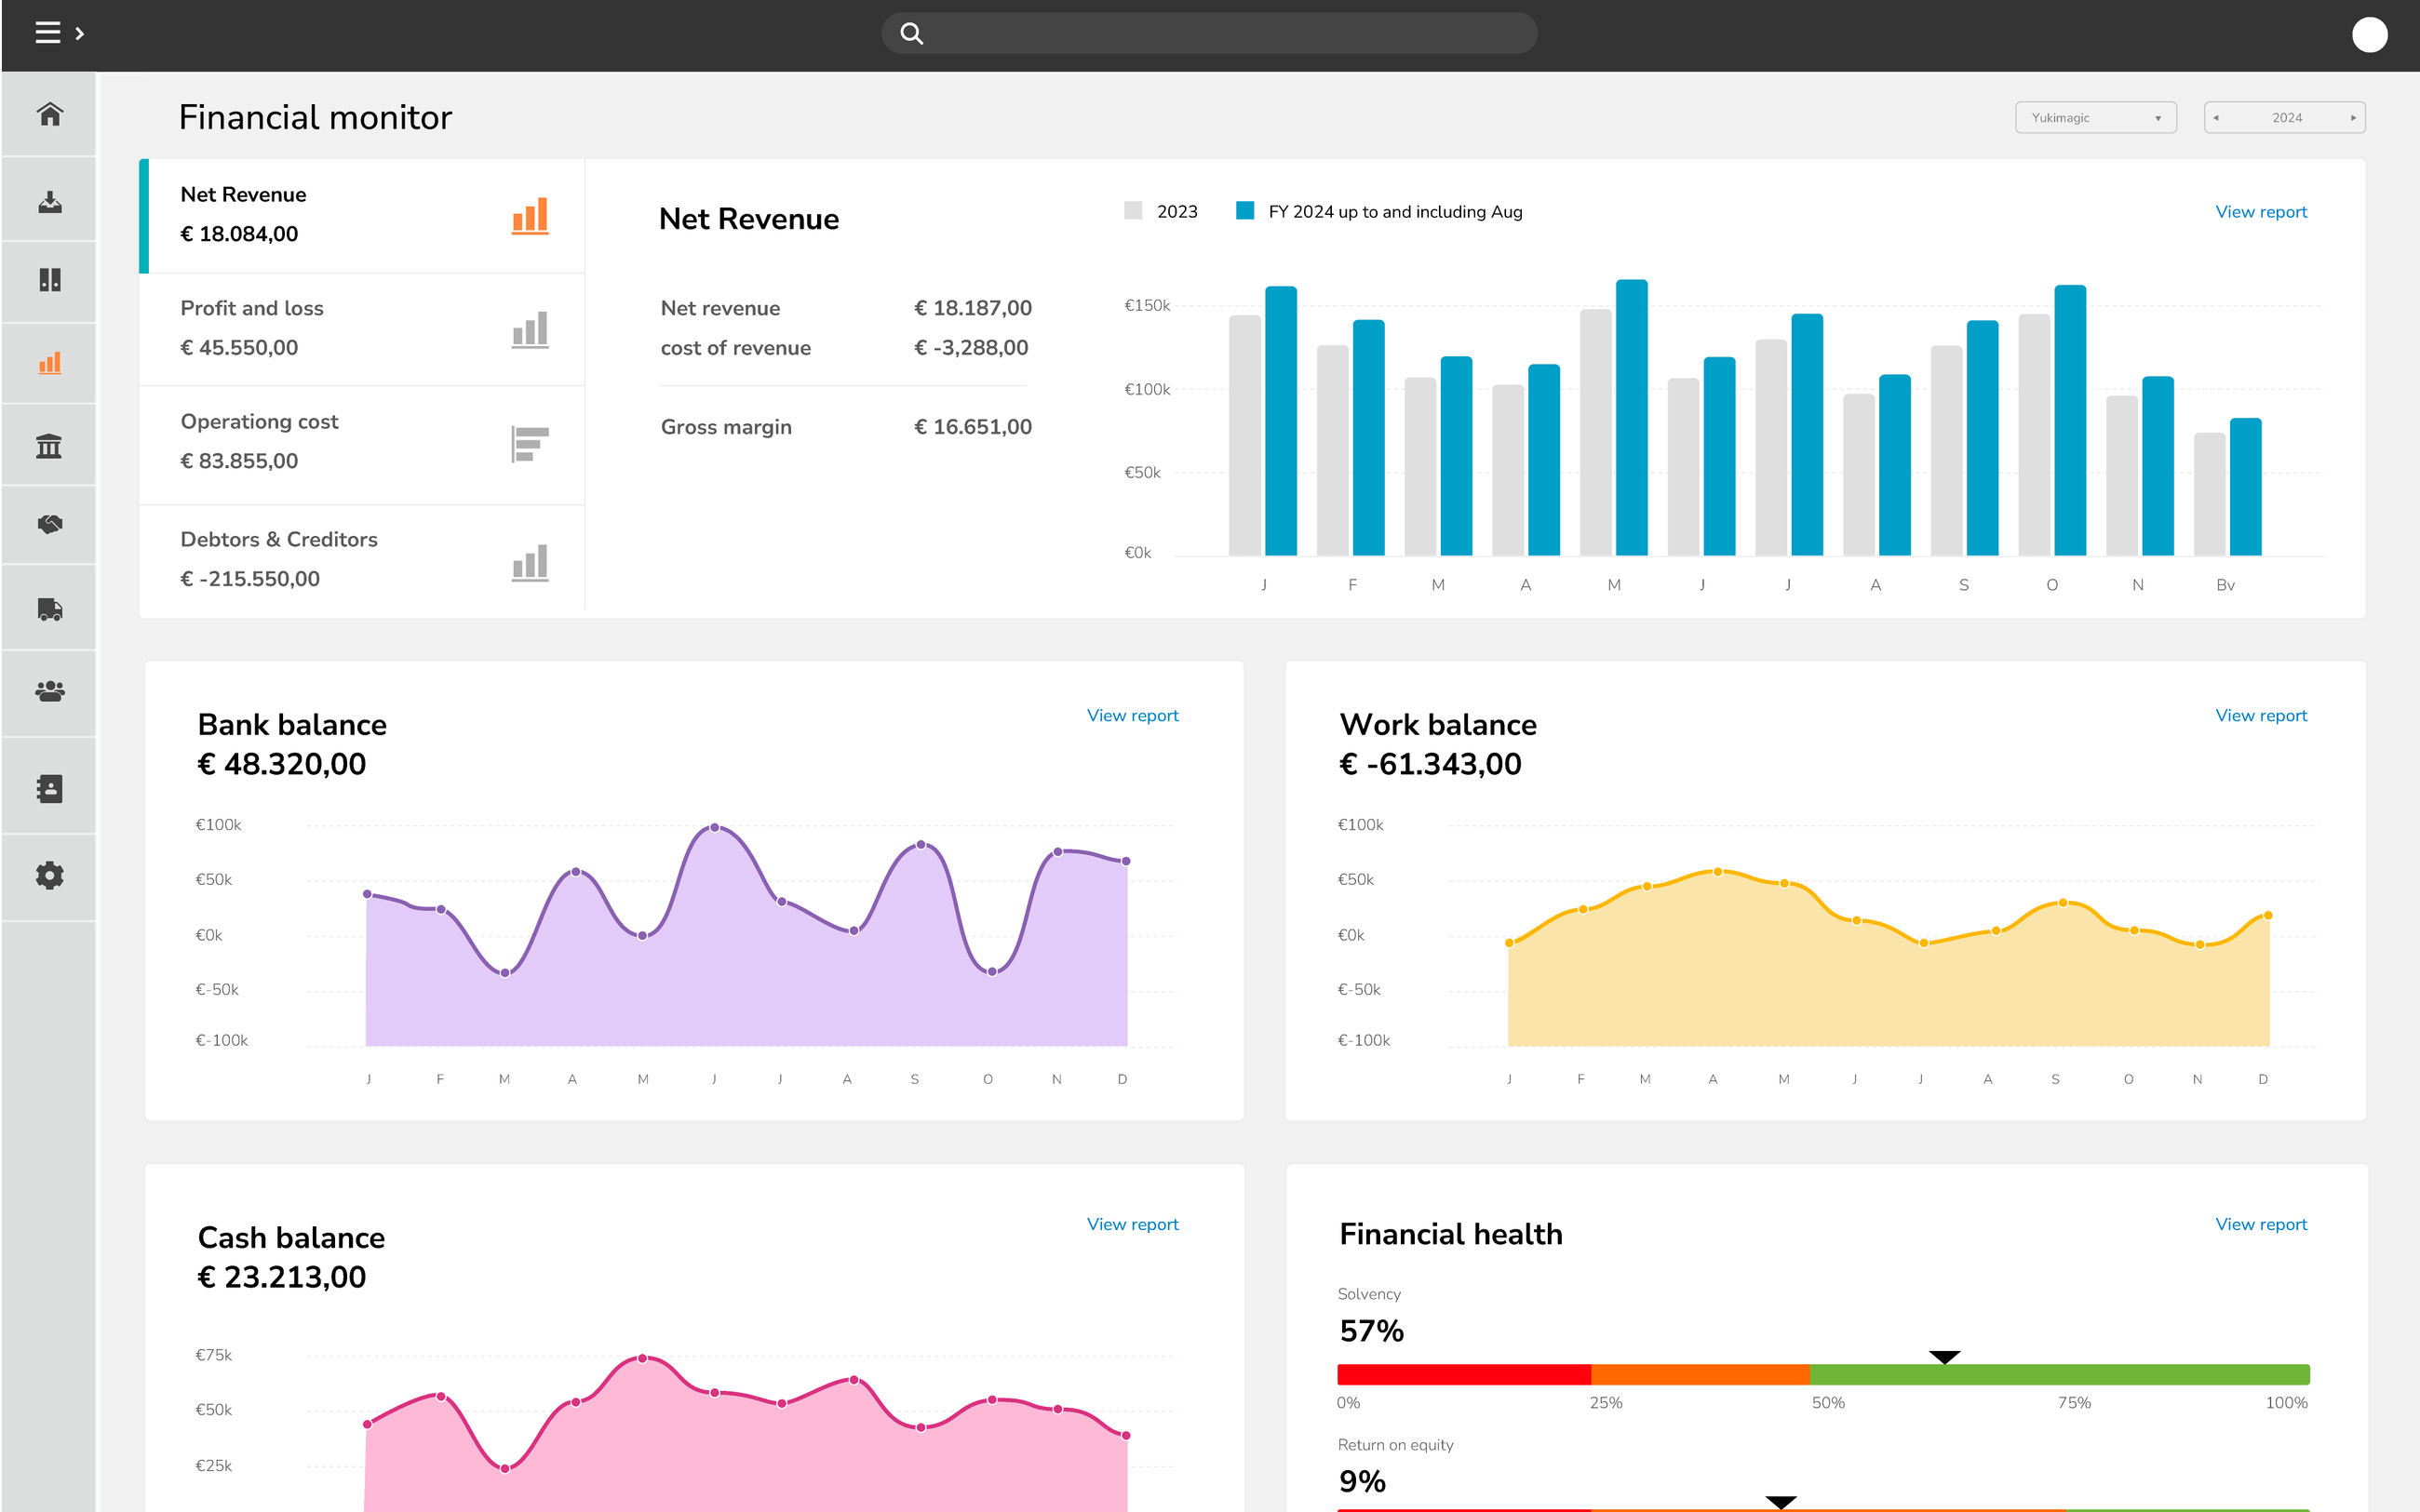2420x1512 pixels.
Task: Select the Contacts address book icon
Action: point(49,787)
